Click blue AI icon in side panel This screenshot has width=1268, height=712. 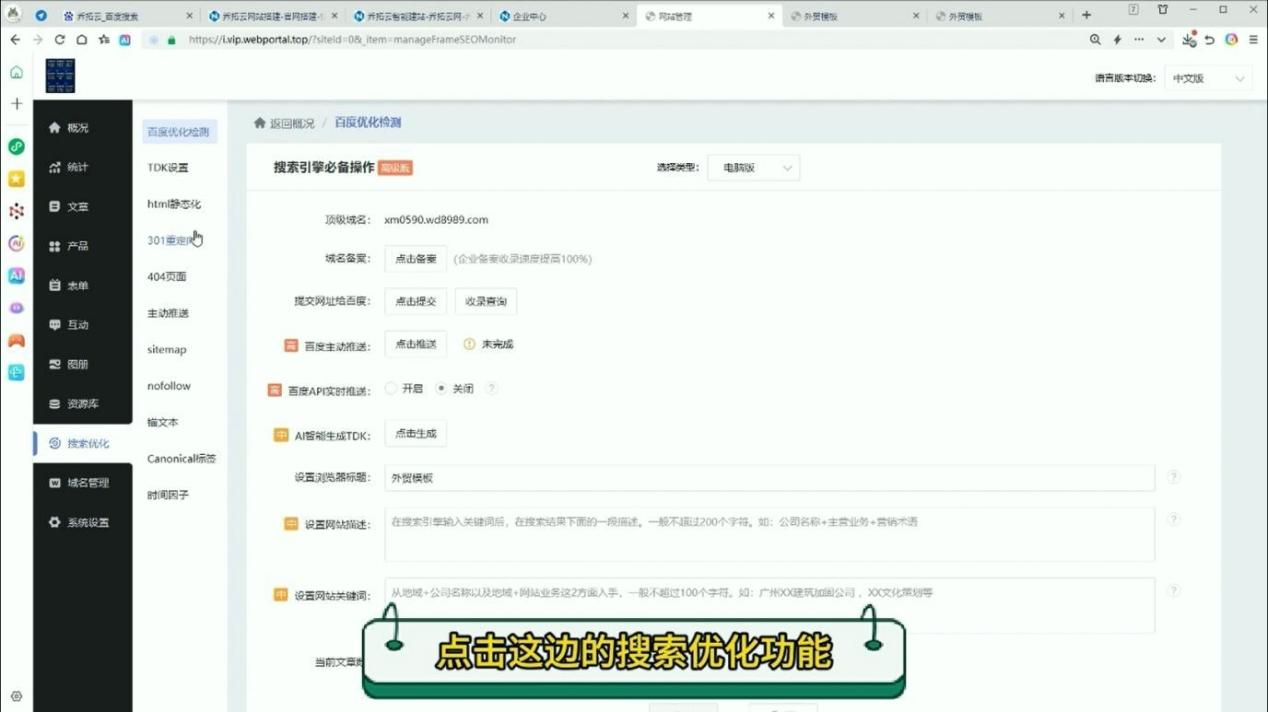click(x=16, y=276)
